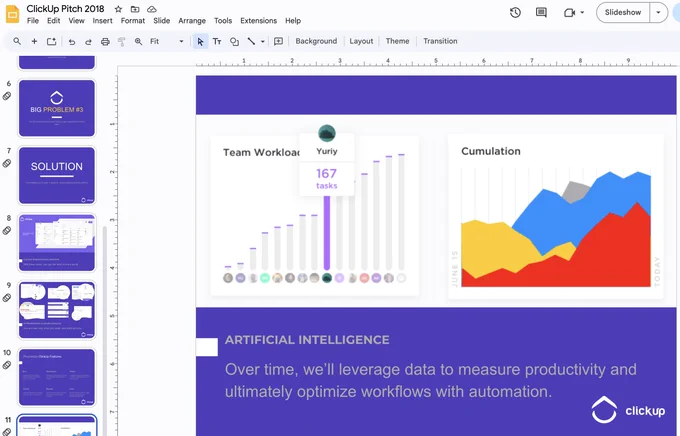Open the Fit zoom level dropdown
Screen dimensions: 680x436
pyautogui.click(x=167, y=41)
